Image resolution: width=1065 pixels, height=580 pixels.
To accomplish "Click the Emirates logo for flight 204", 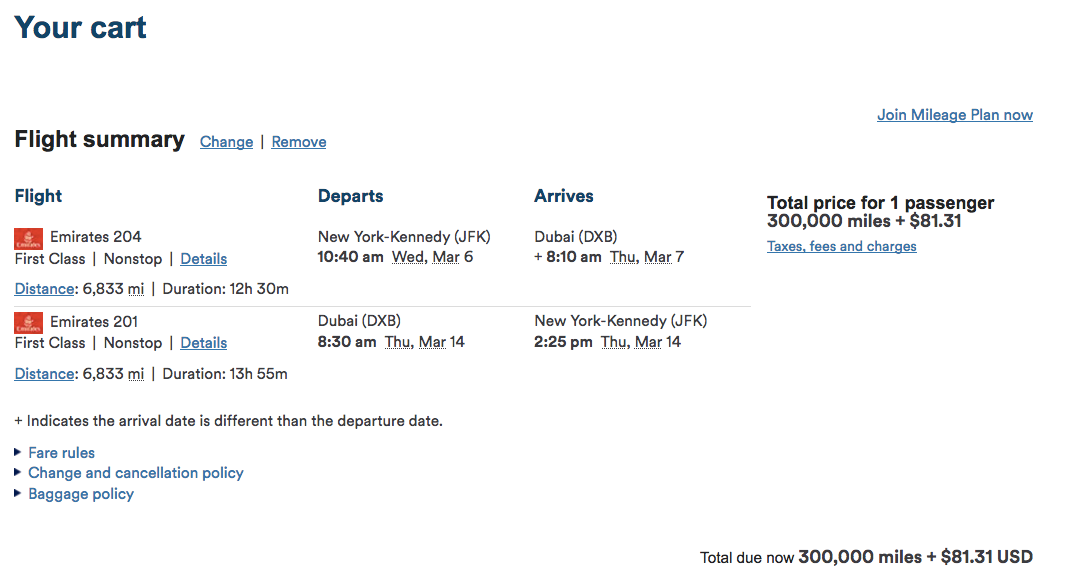I will [28, 238].
